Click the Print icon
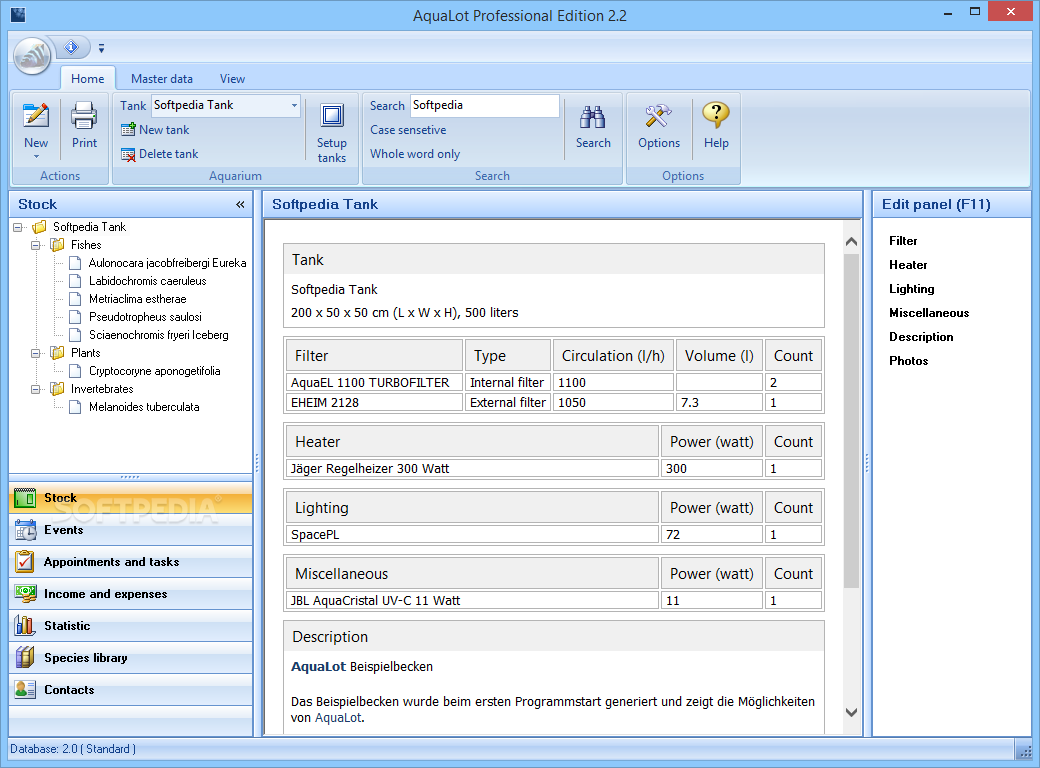 (x=84, y=115)
